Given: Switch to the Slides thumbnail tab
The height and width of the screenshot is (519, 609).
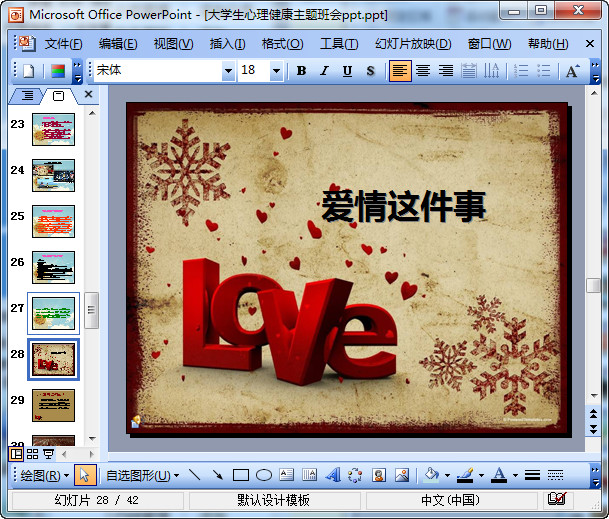Looking at the screenshot, I should [58, 96].
